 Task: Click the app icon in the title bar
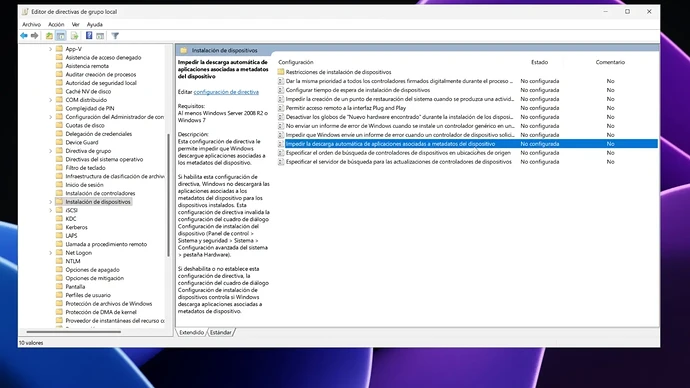(x=25, y=12)
